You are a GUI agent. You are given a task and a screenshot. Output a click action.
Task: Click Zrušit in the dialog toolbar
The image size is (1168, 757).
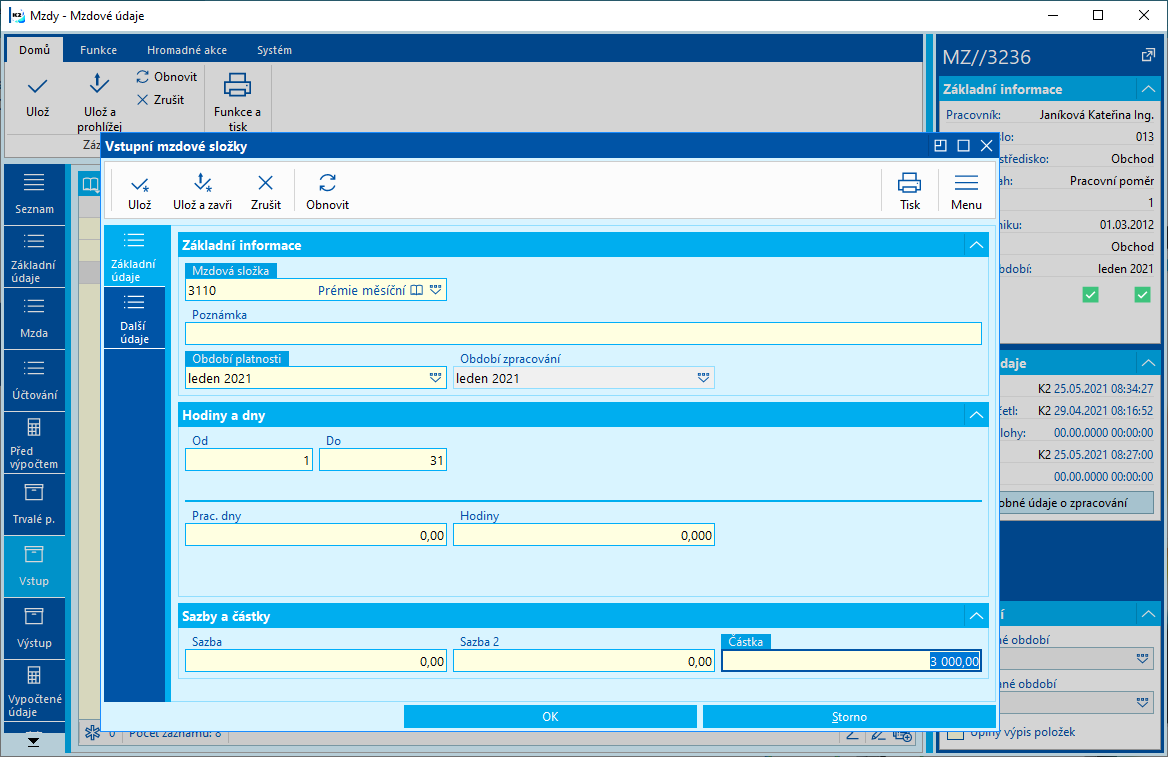(265, 191)
